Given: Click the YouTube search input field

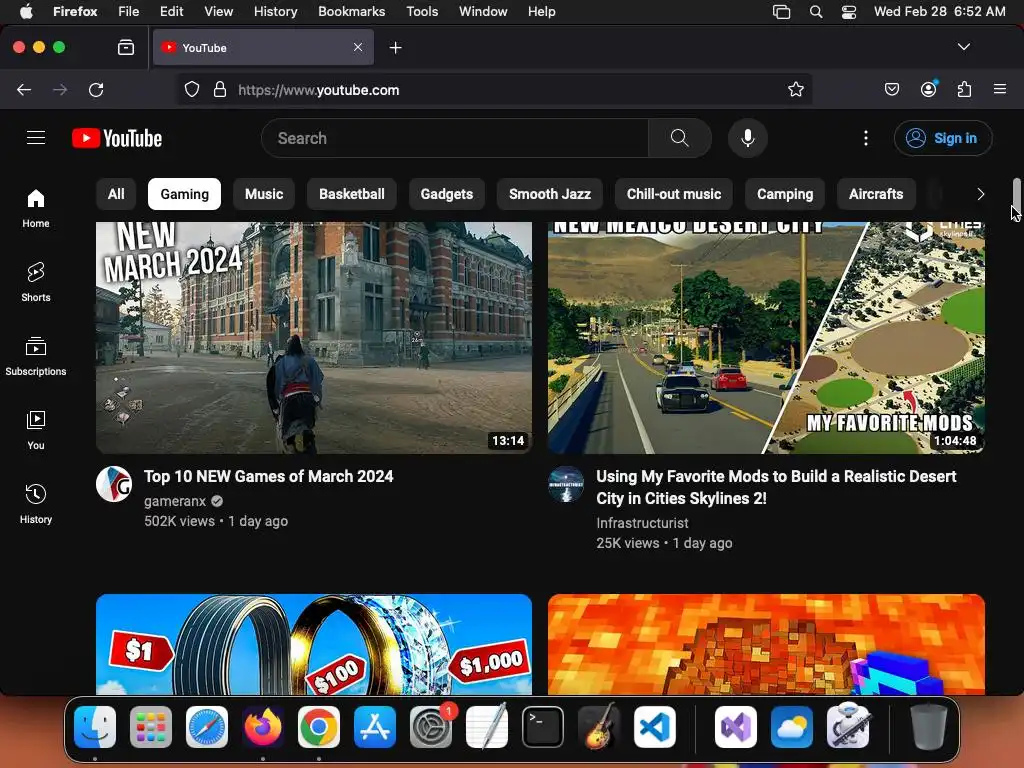Looking at the screenshot, I should coord(455,138).
